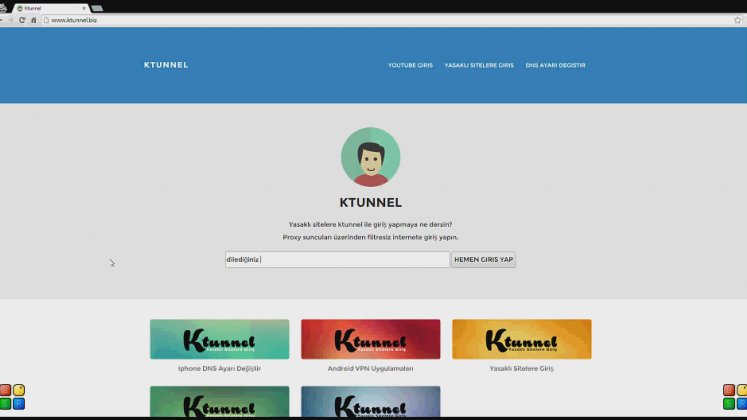The image size is (747, 420).
Task: Click text 'Proxy sunucuları üzerinden filtresiz internete giriş yapın.'
Action: tap(371, 237)
